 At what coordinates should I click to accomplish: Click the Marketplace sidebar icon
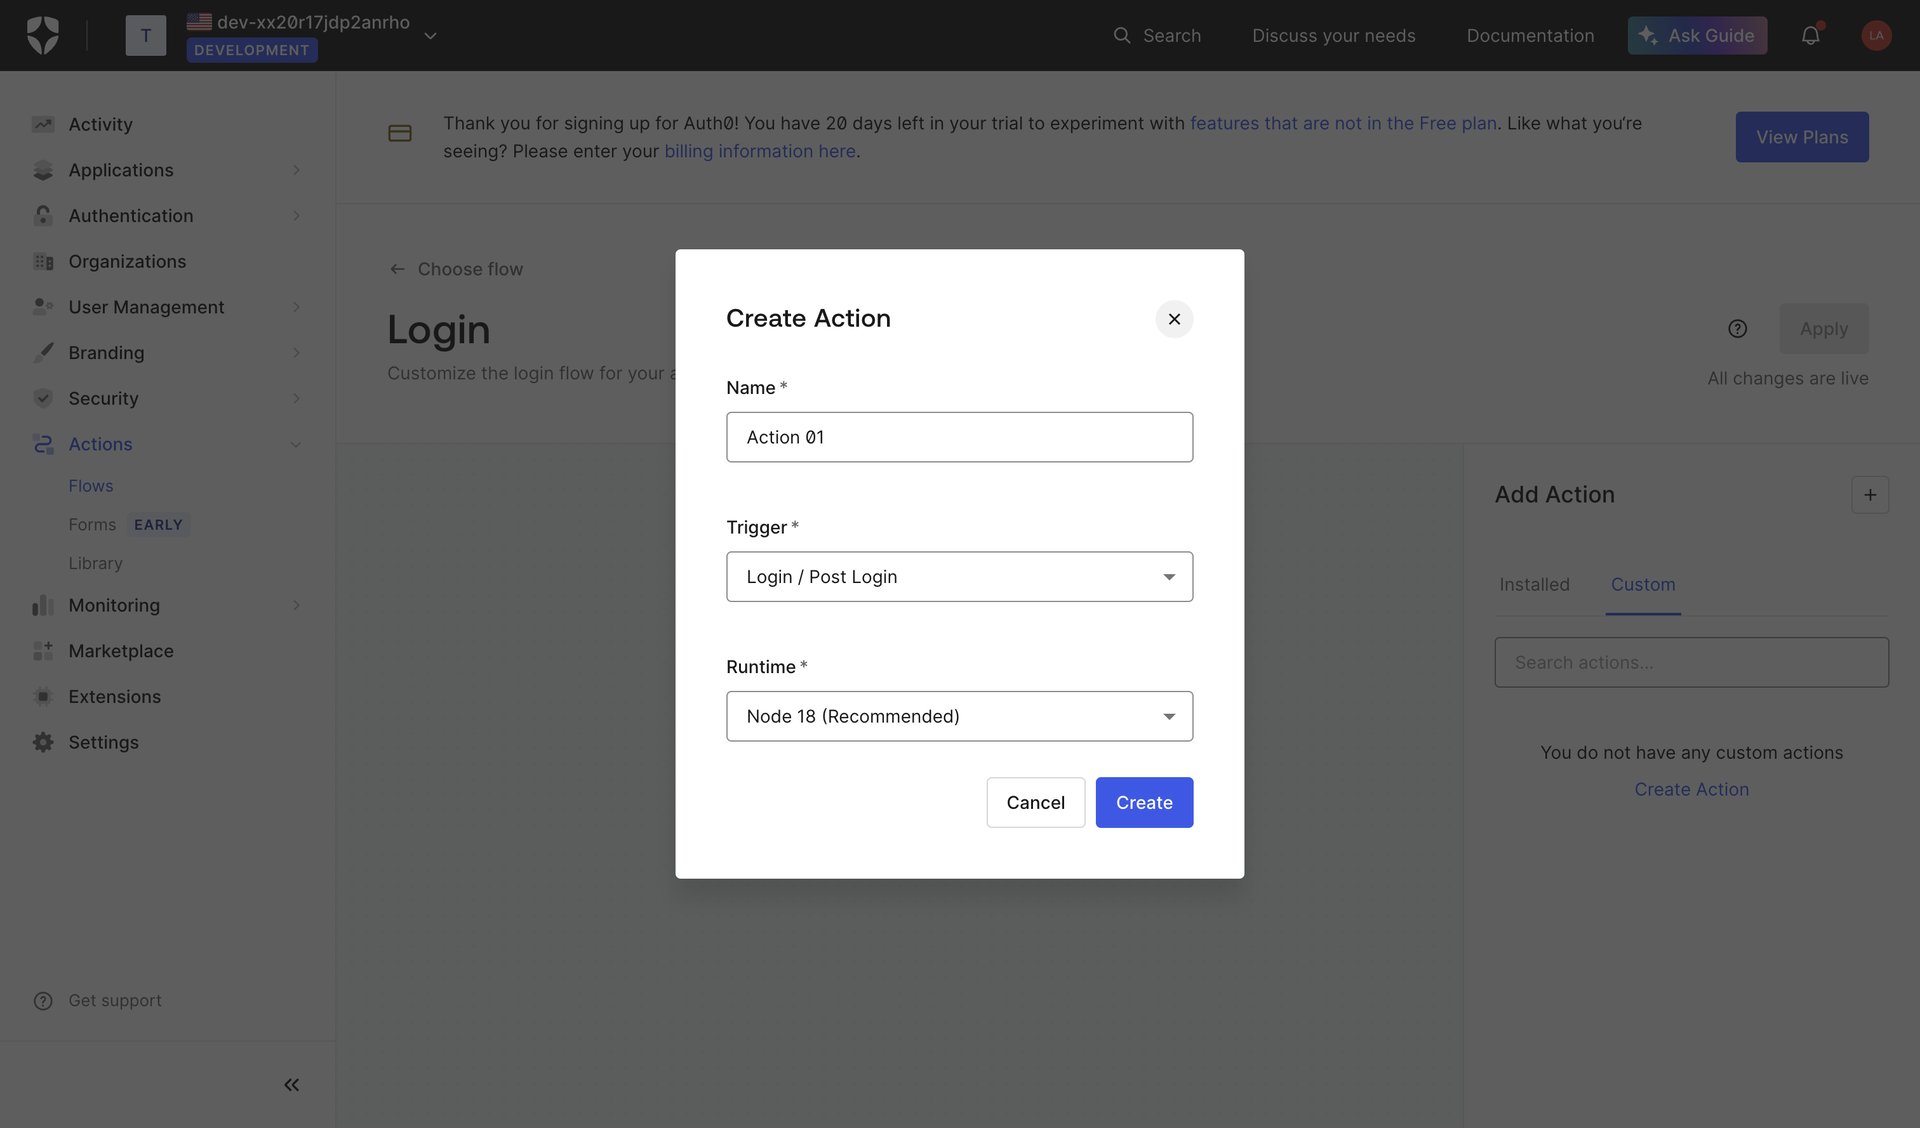pos(43,651)
